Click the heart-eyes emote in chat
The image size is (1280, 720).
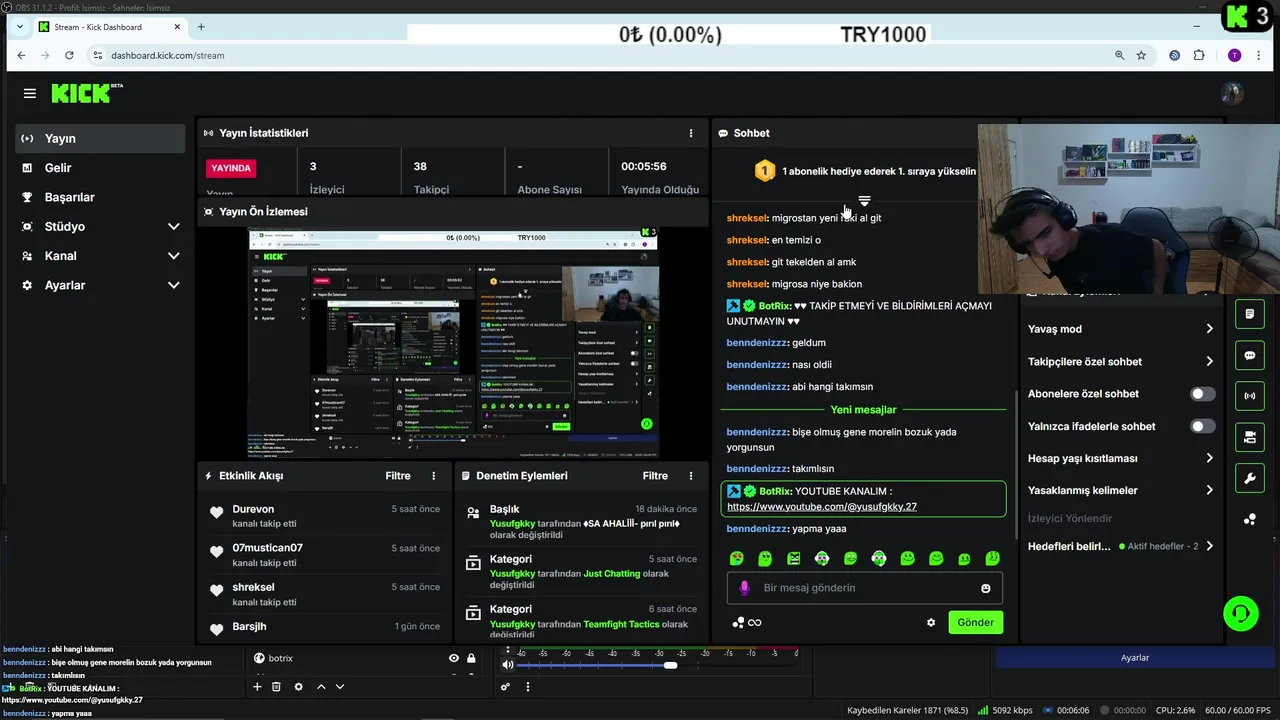coord(737,558)
